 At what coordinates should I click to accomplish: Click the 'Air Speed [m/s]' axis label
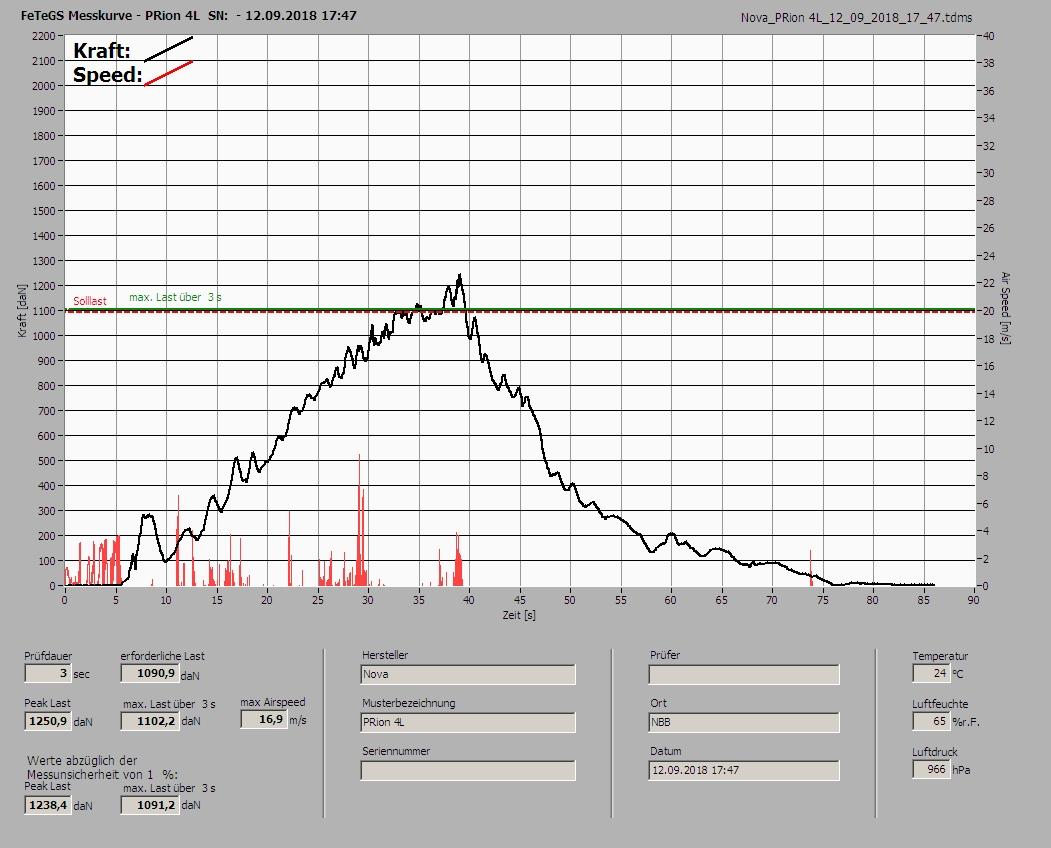point(1005,308)
